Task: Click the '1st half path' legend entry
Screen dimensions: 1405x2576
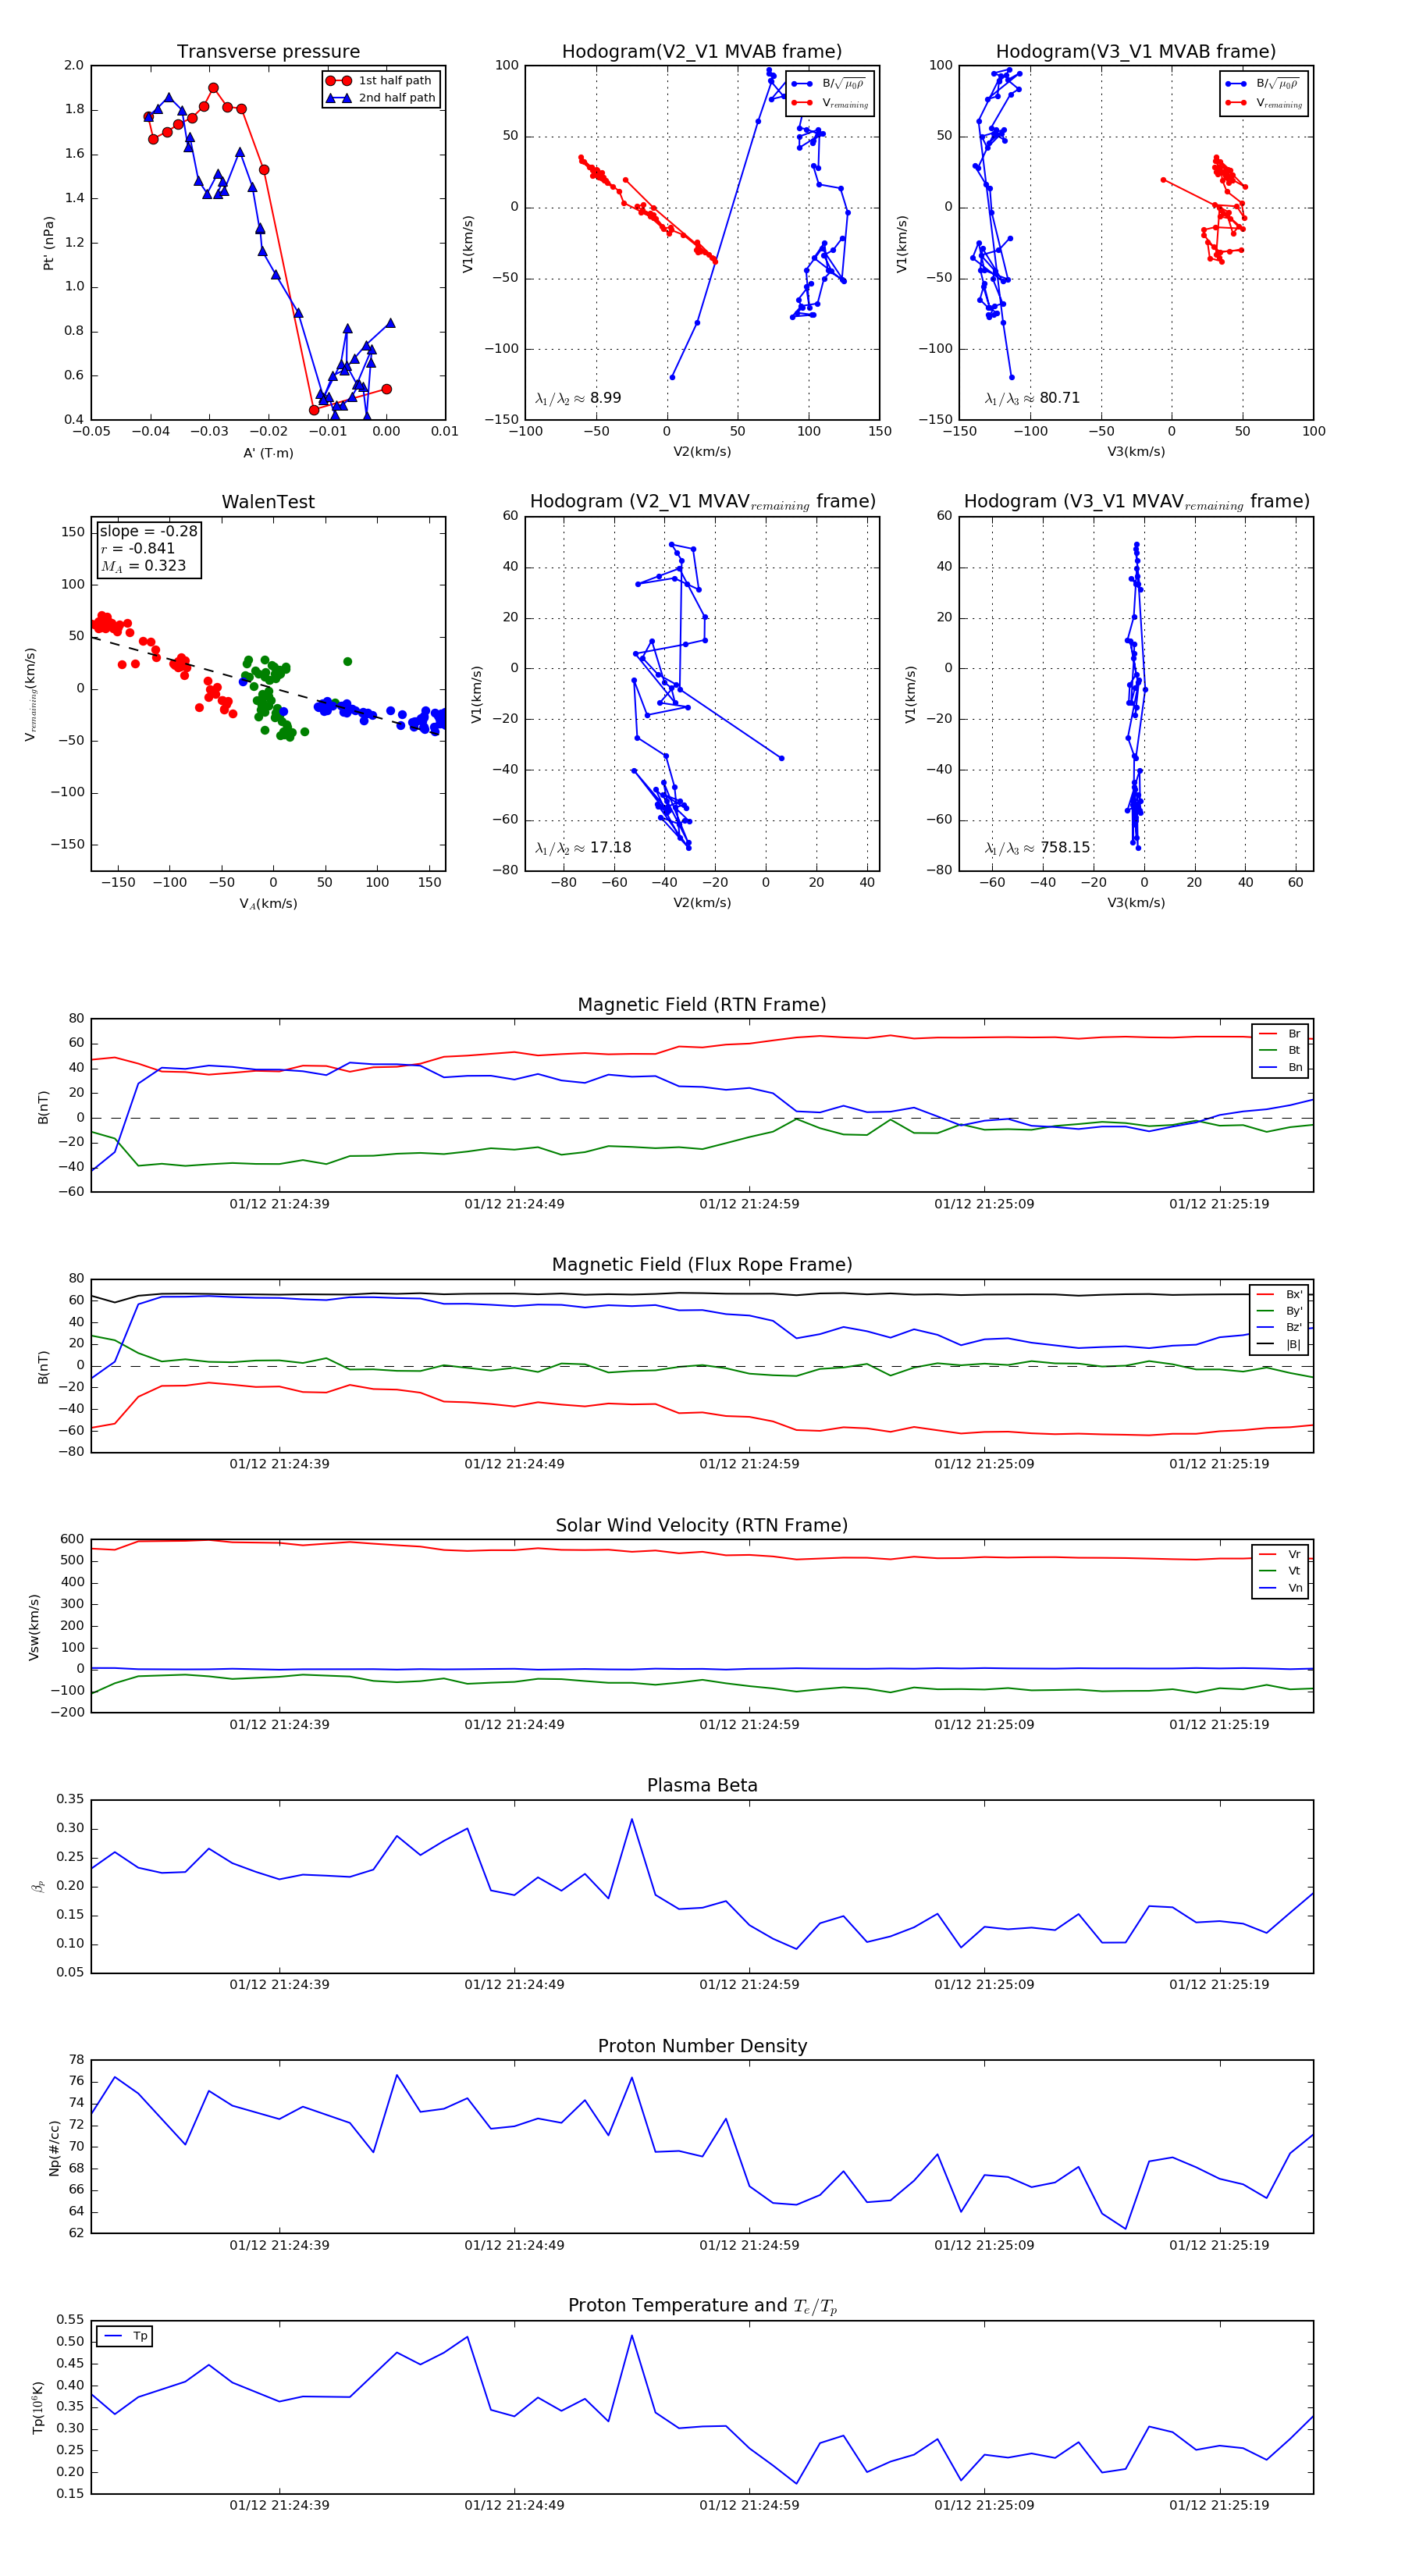Action: [x=381, y=80]
